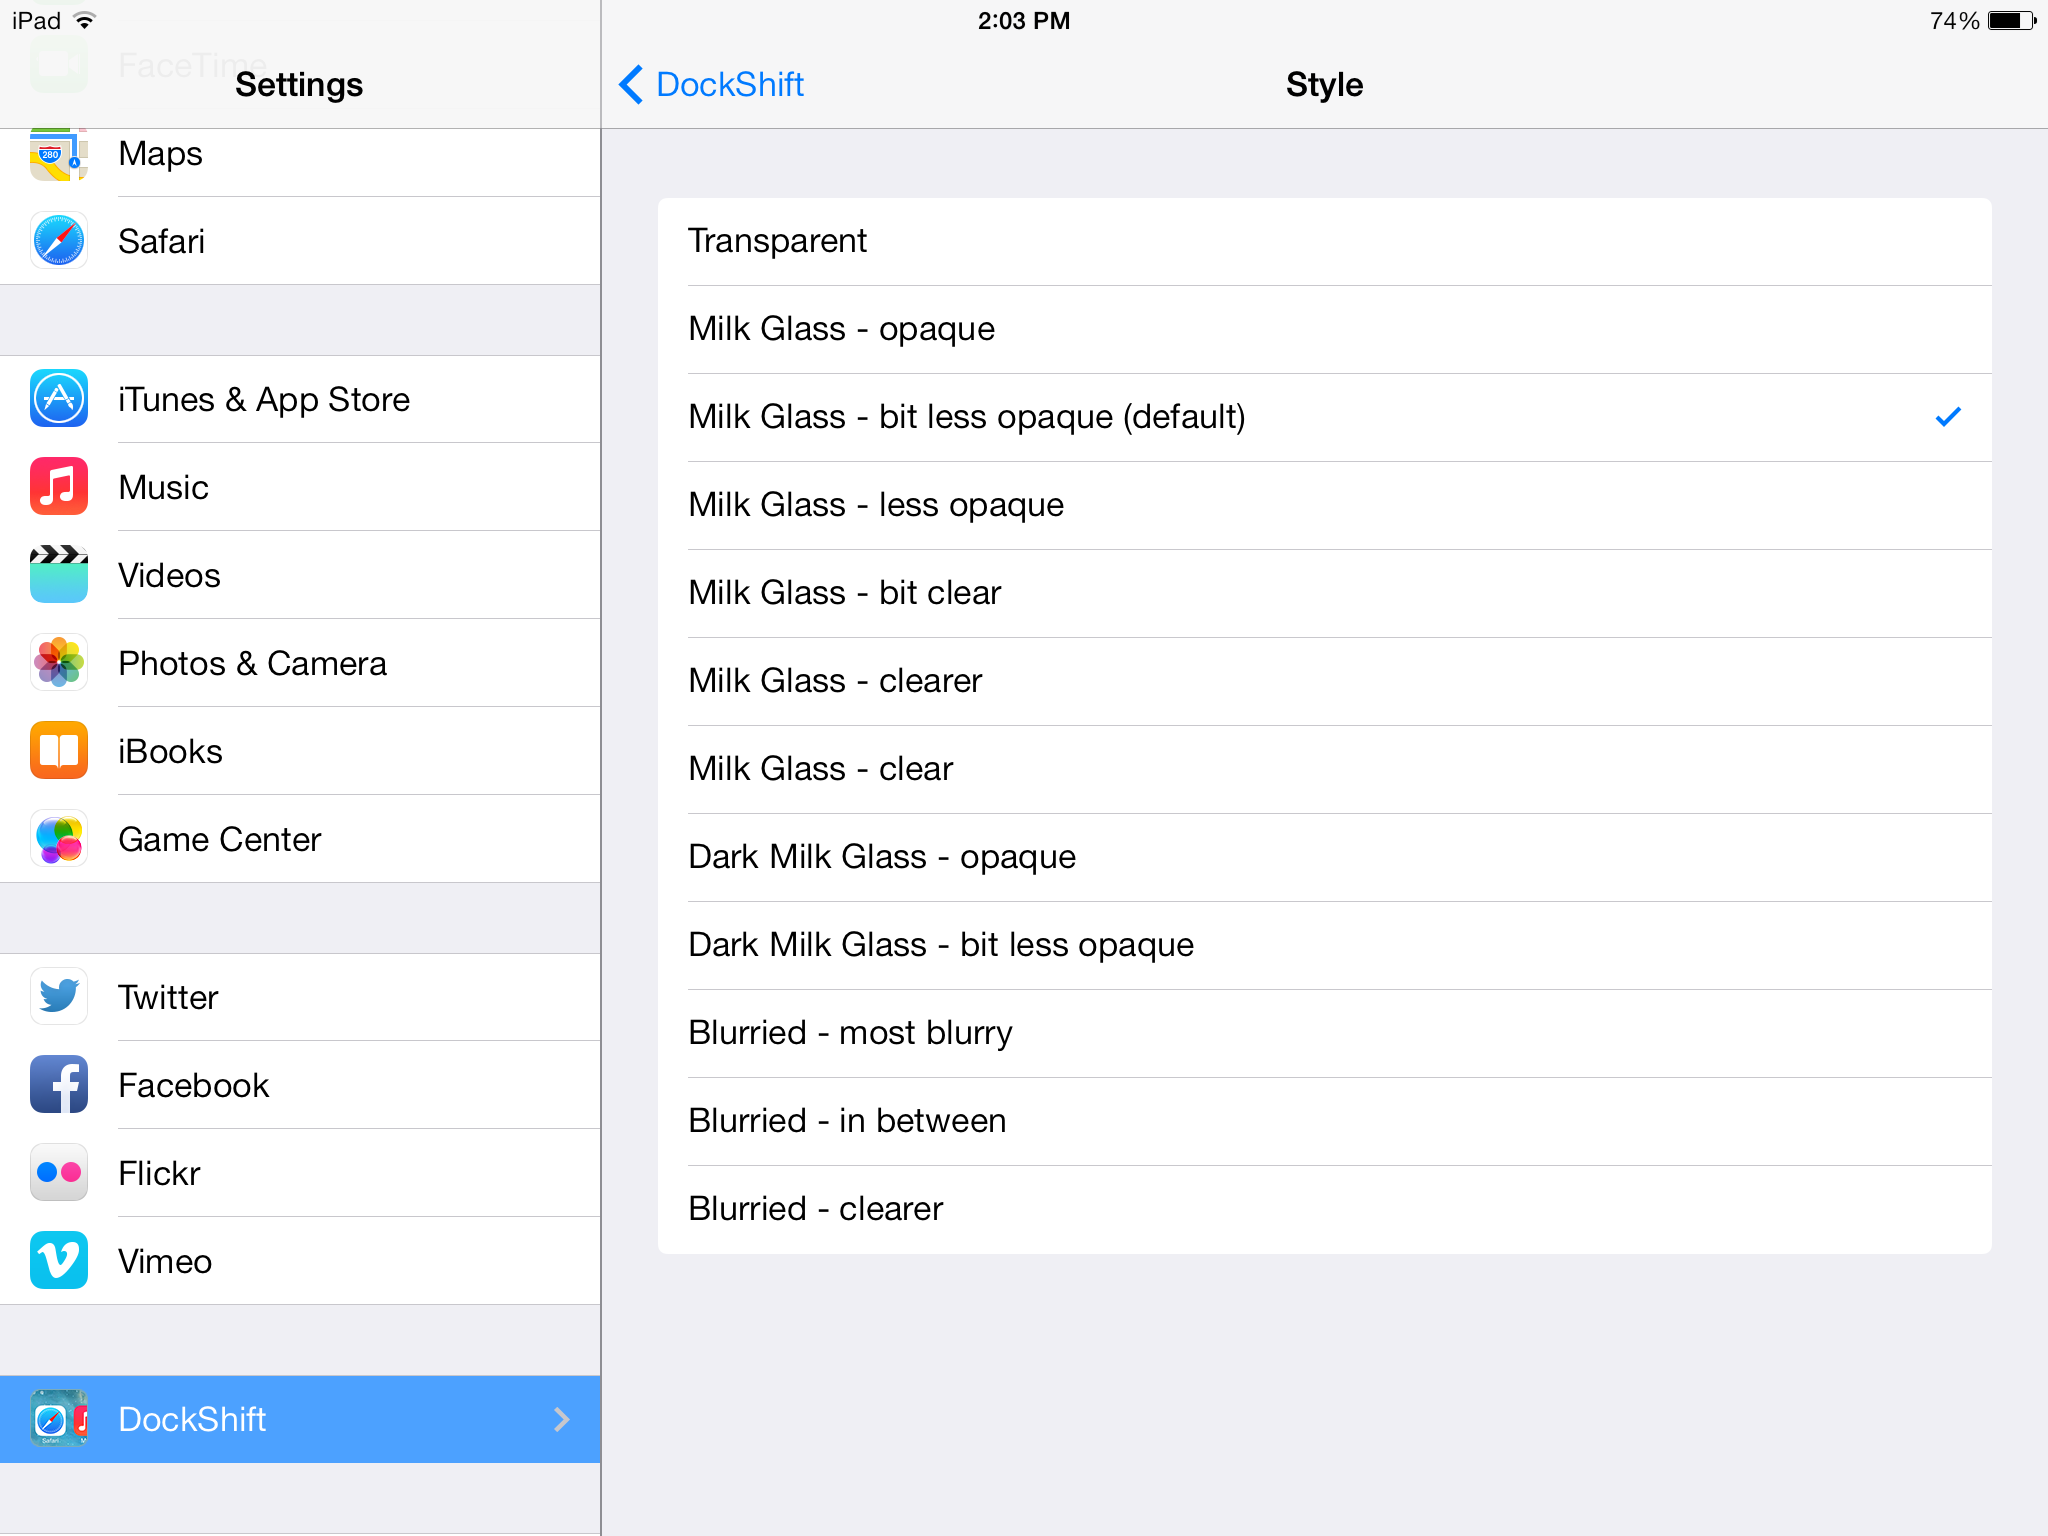Select the Maps app icon
2048x1536 pixels.
point(58,153)
